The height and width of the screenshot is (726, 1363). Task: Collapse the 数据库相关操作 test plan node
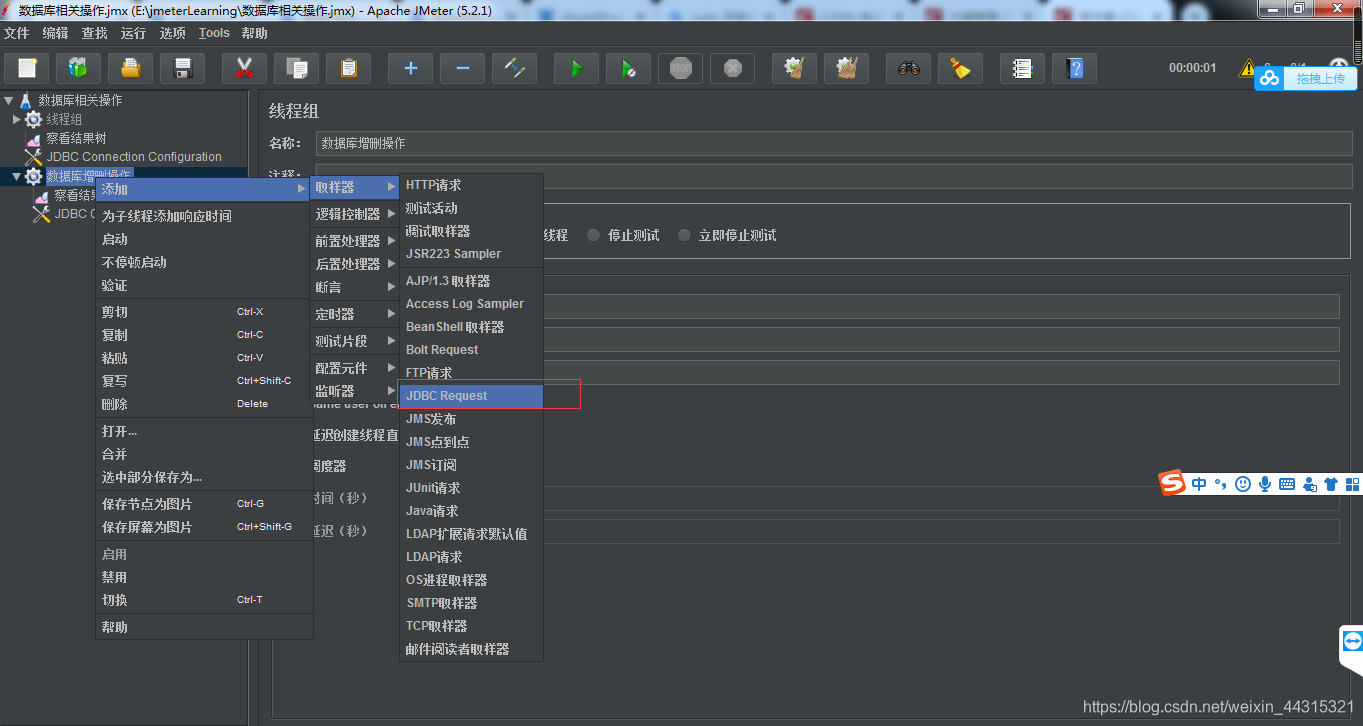(9, 100)
